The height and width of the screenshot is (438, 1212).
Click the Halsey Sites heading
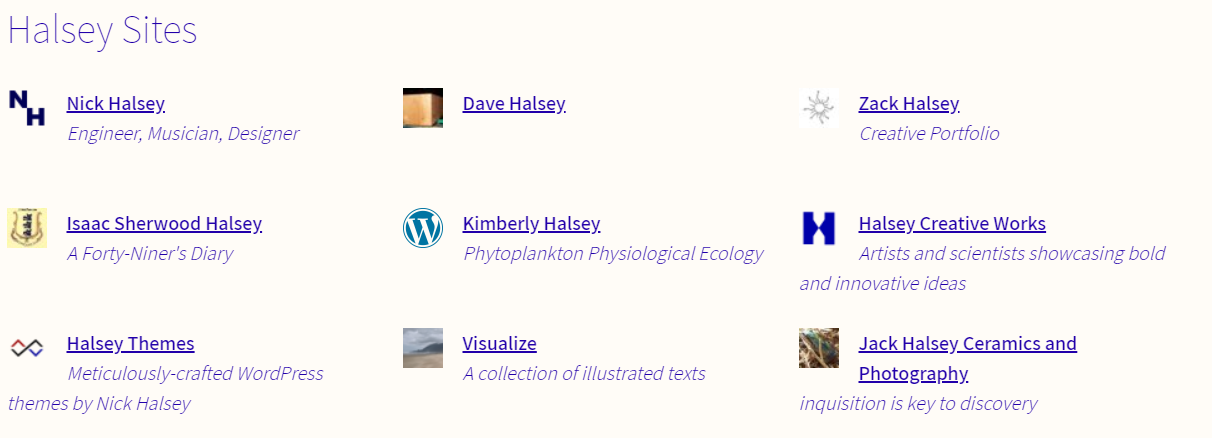102,30
